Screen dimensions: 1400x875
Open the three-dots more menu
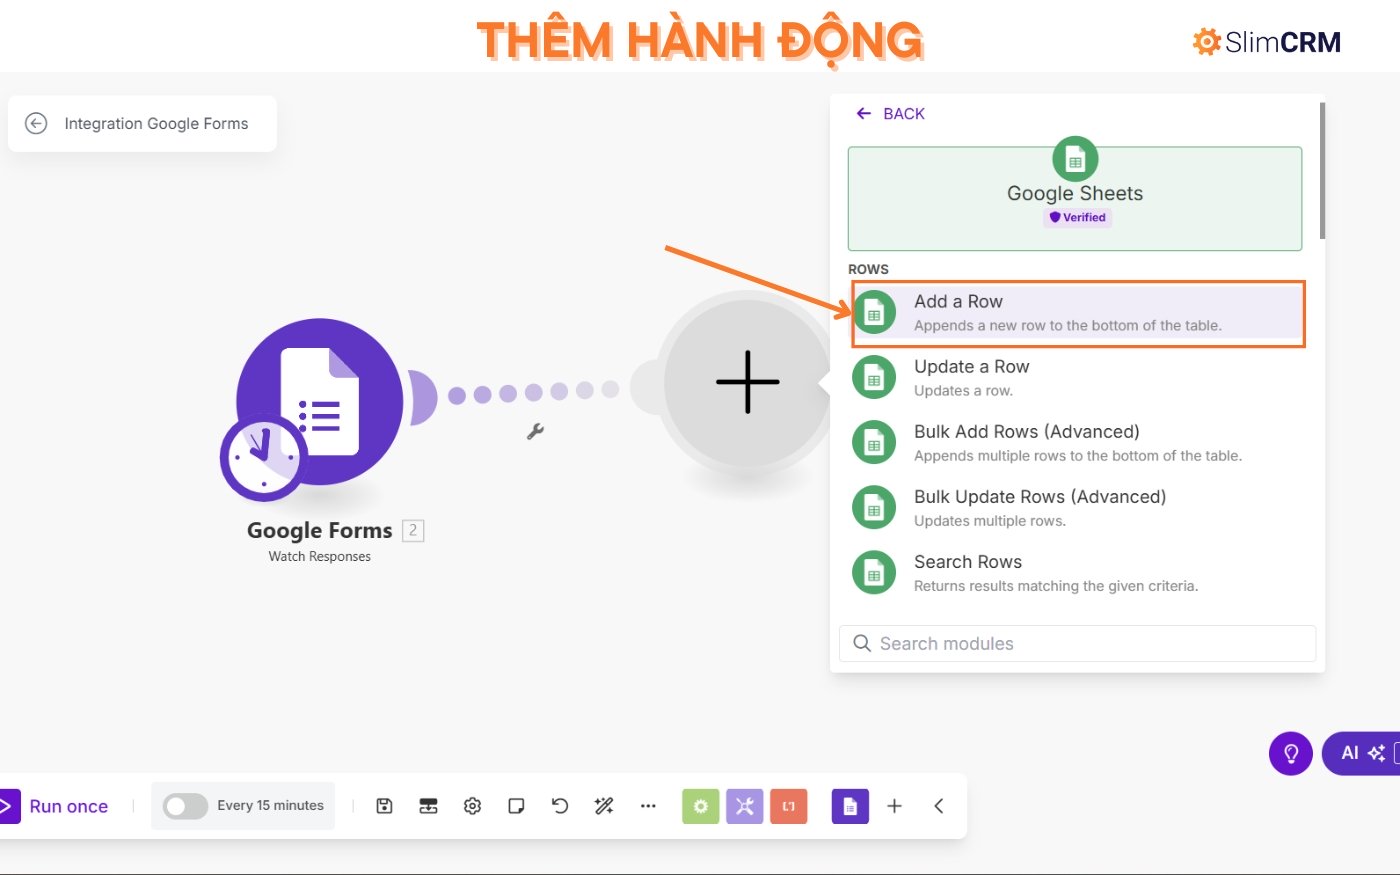[648, 806]
